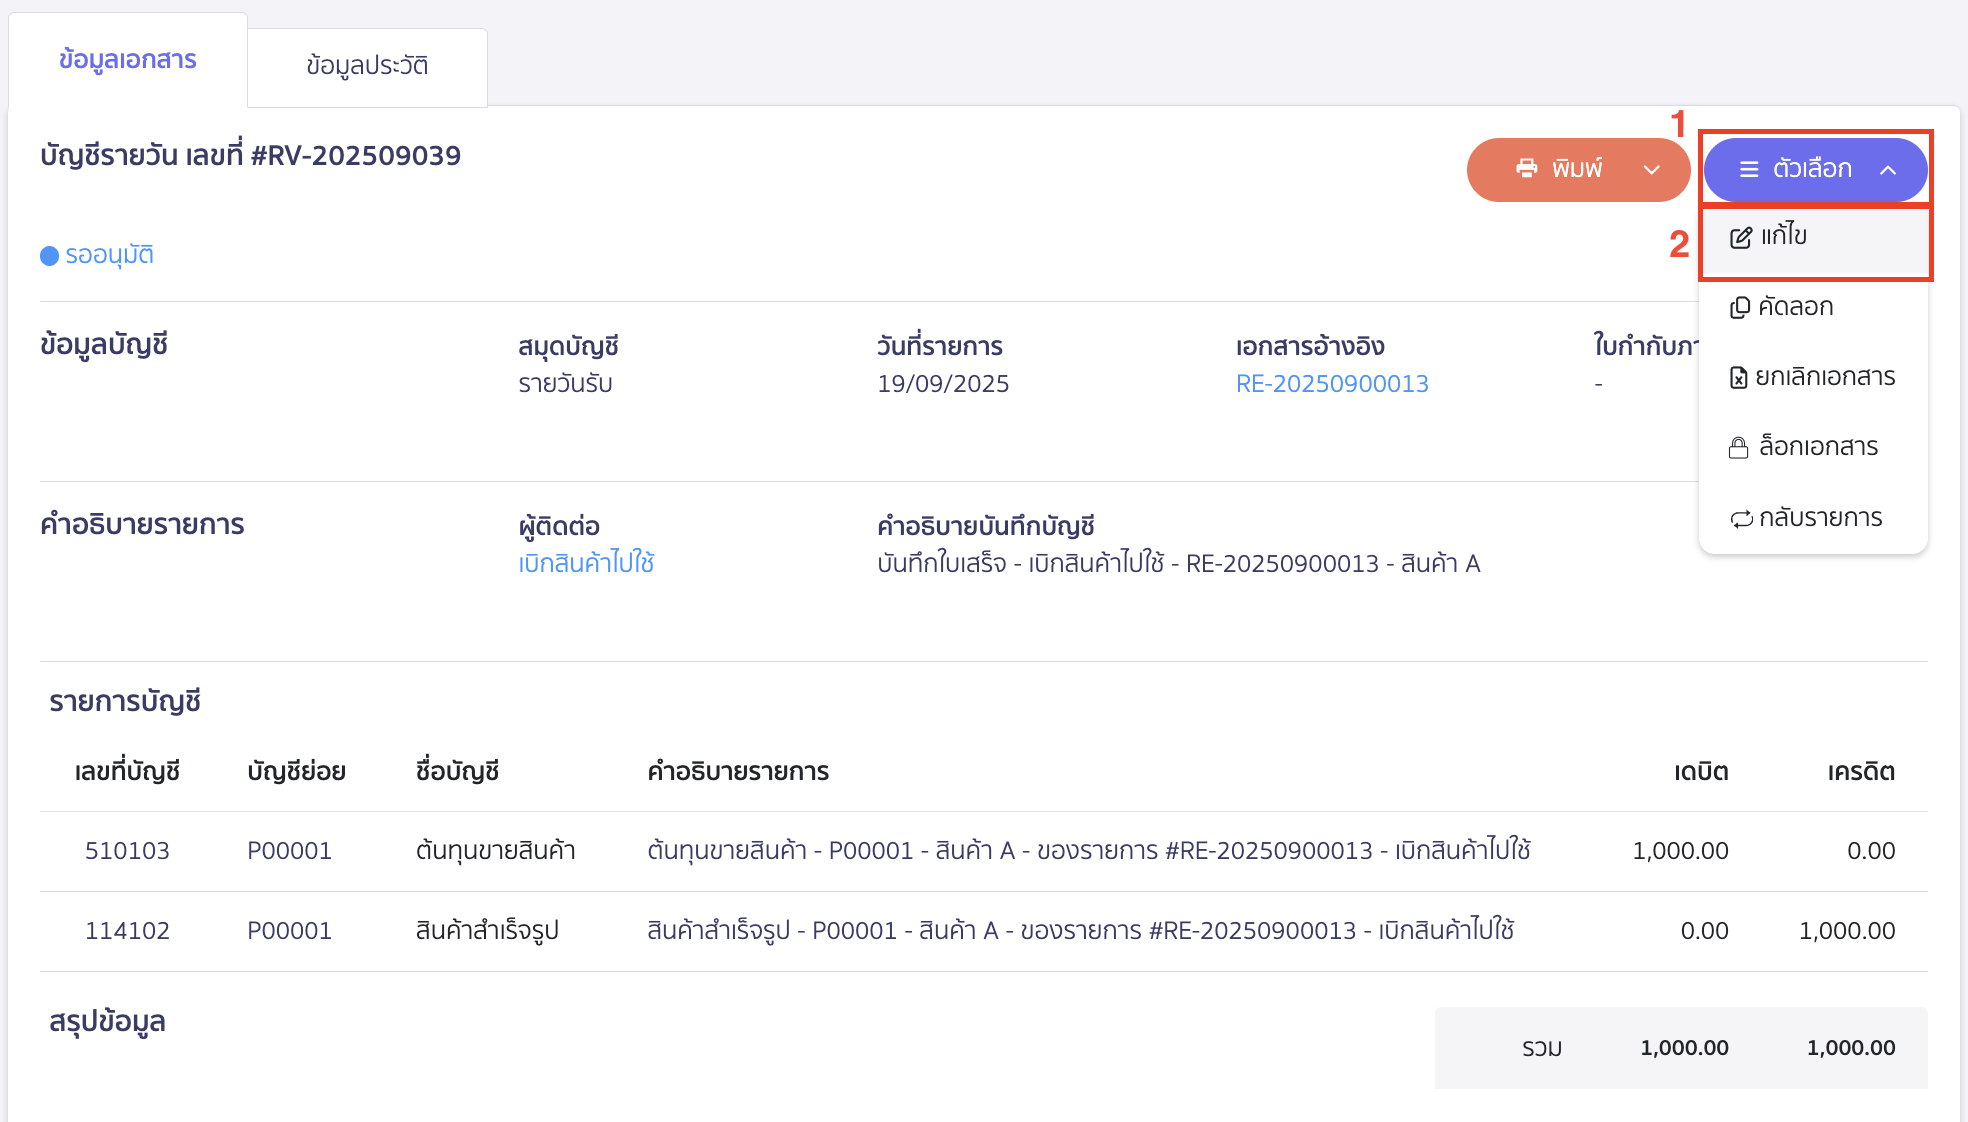This screenshot has width=1968, height=1122.
Task: Choose คัดลอก from the options menu
Action: [x=1814, y=307]
